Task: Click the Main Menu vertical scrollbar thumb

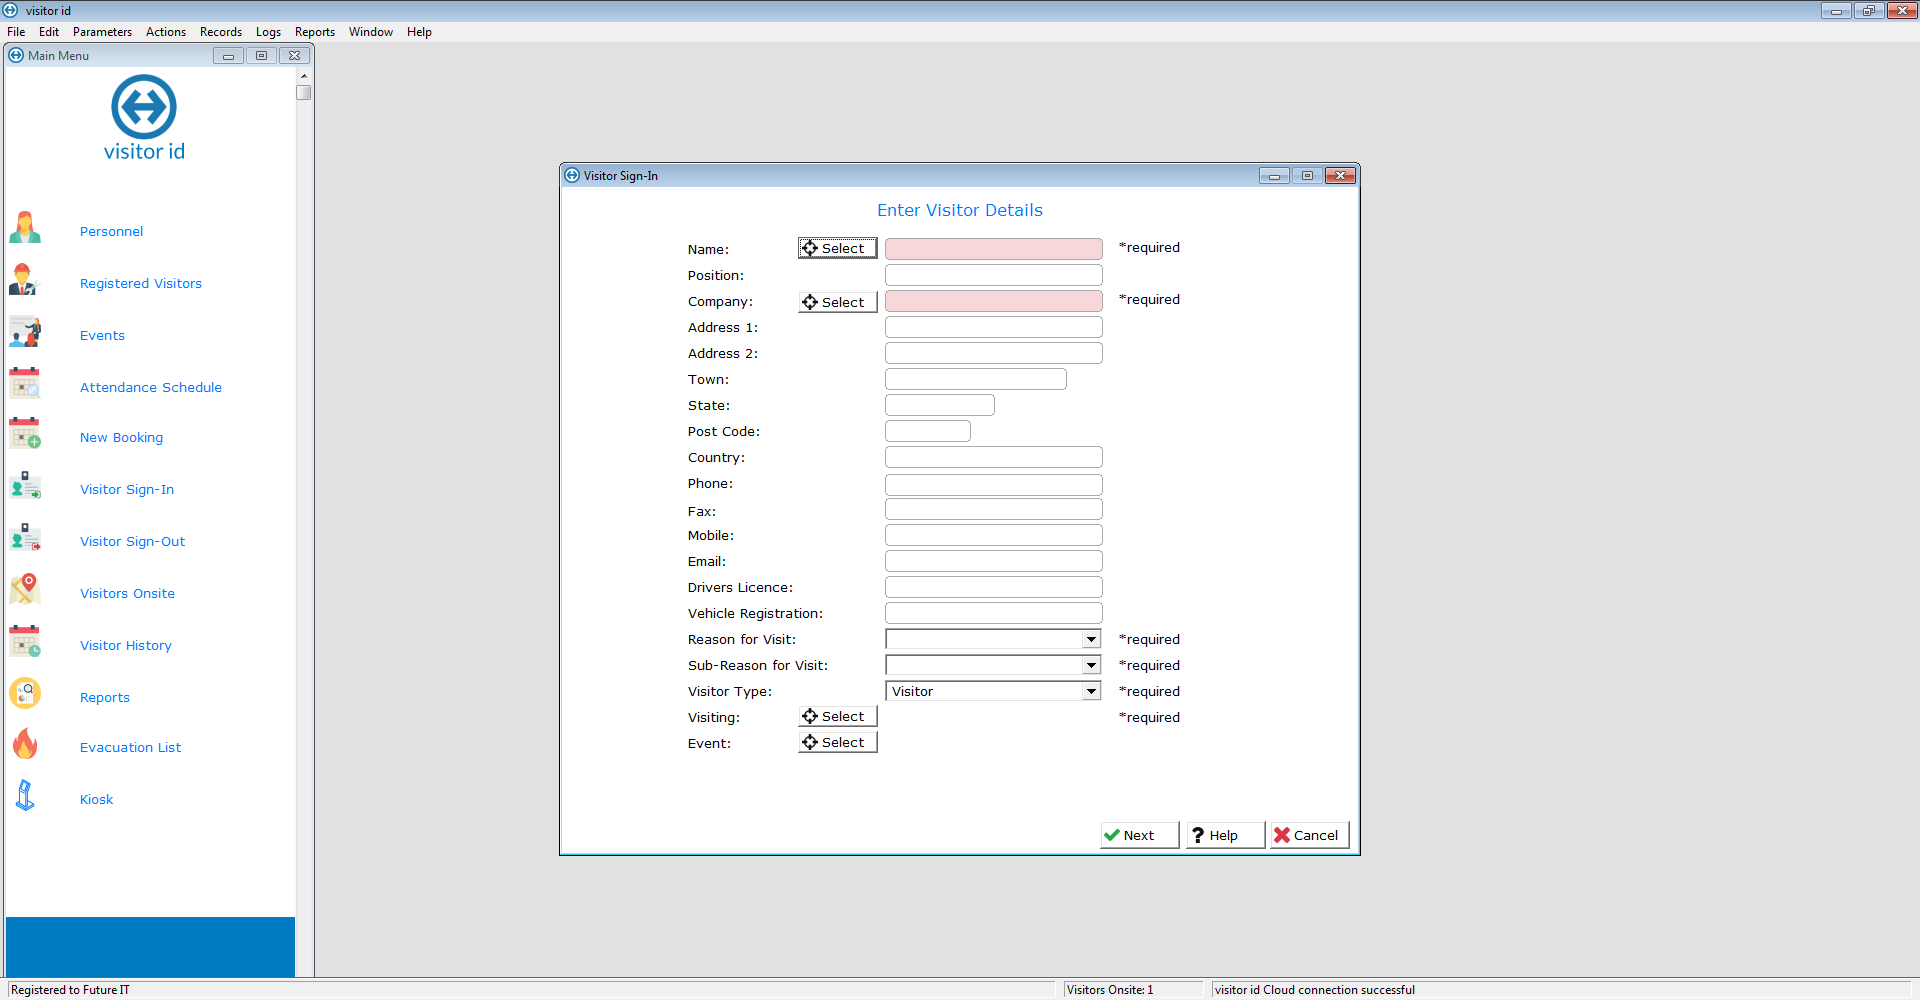Action: pos(304,92)
